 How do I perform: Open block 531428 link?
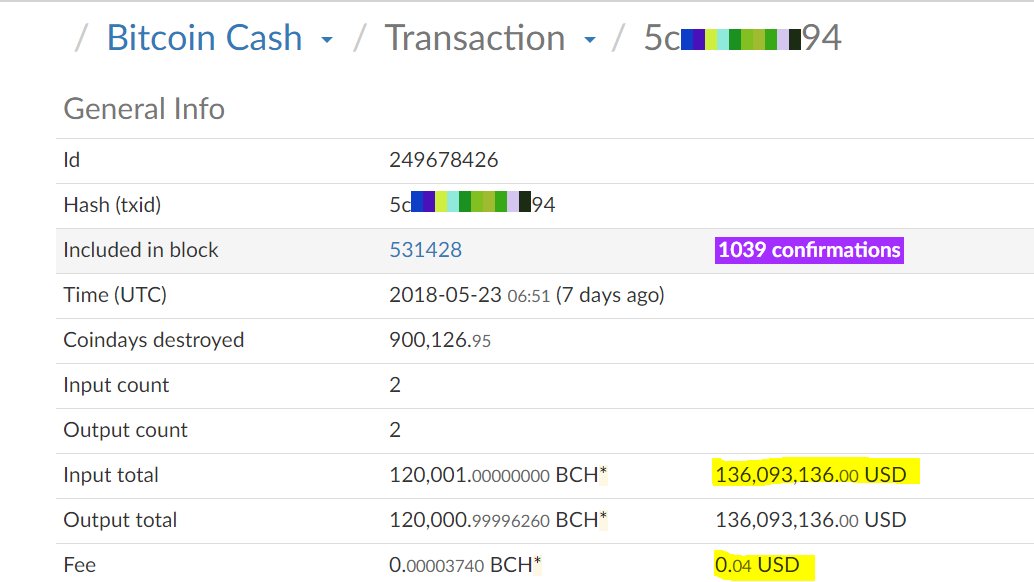click(x=425, y=250)
